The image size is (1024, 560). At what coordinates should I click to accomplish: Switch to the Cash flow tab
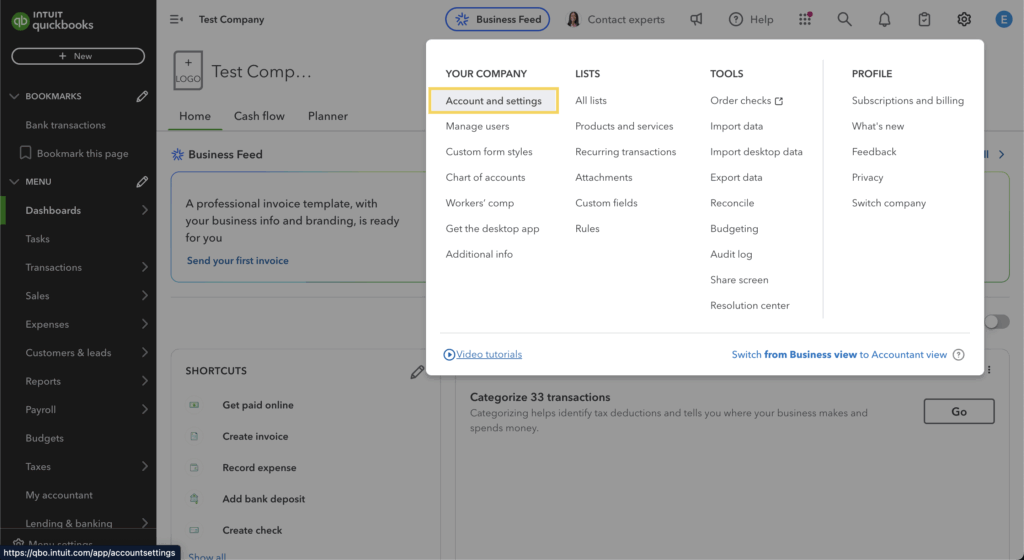click(x=259, y=116)
